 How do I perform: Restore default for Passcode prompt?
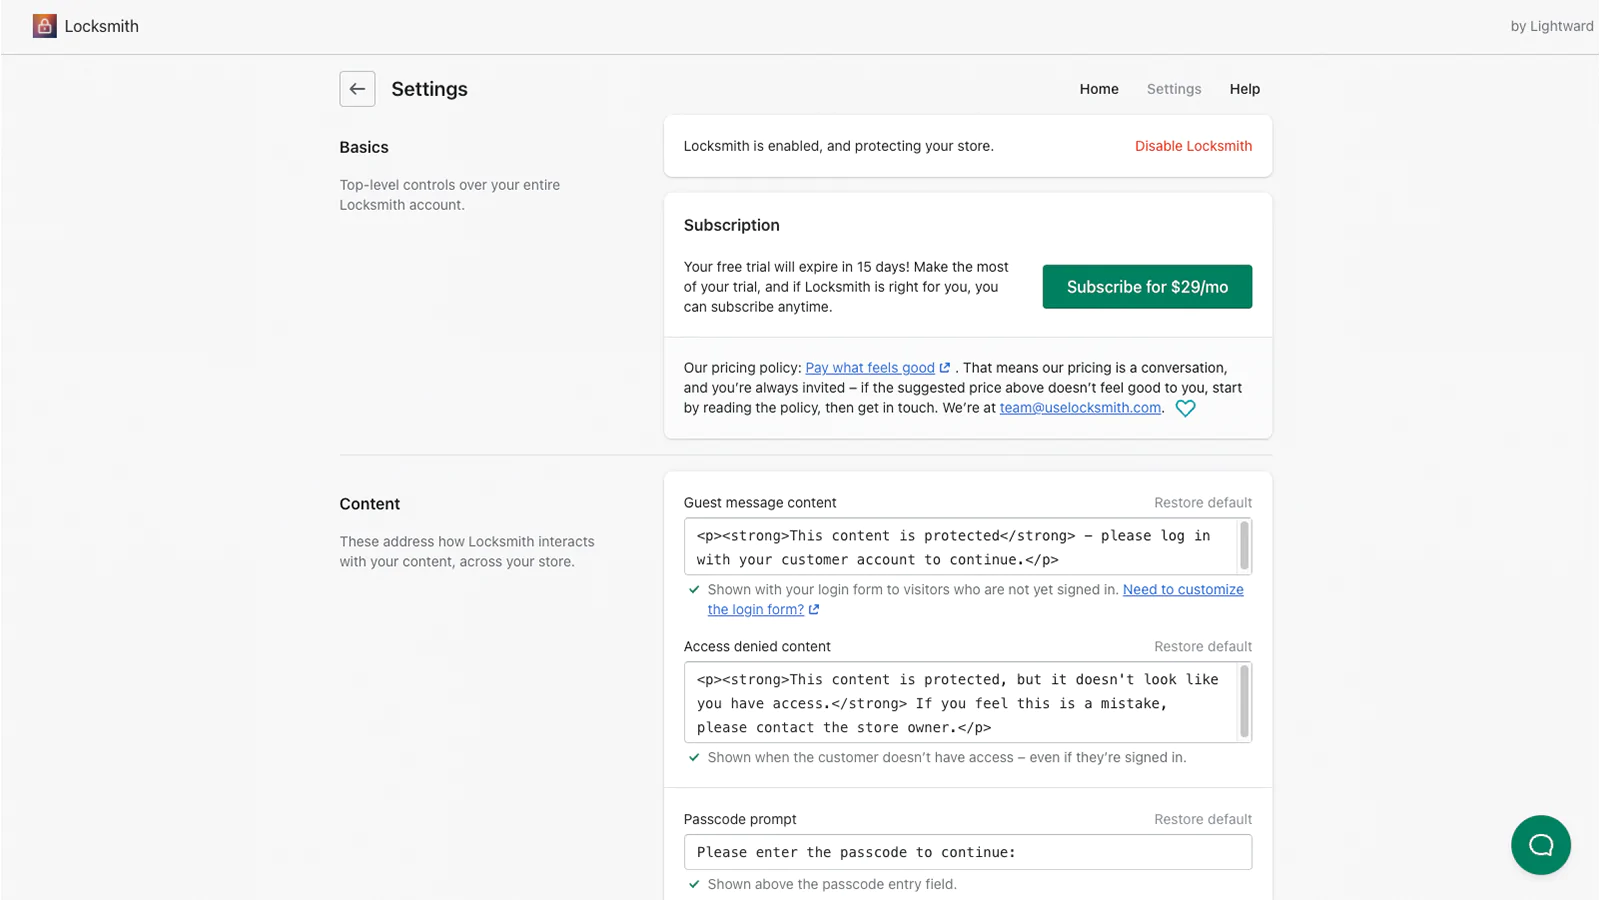pyautogui.click(x=1203, y=819)
